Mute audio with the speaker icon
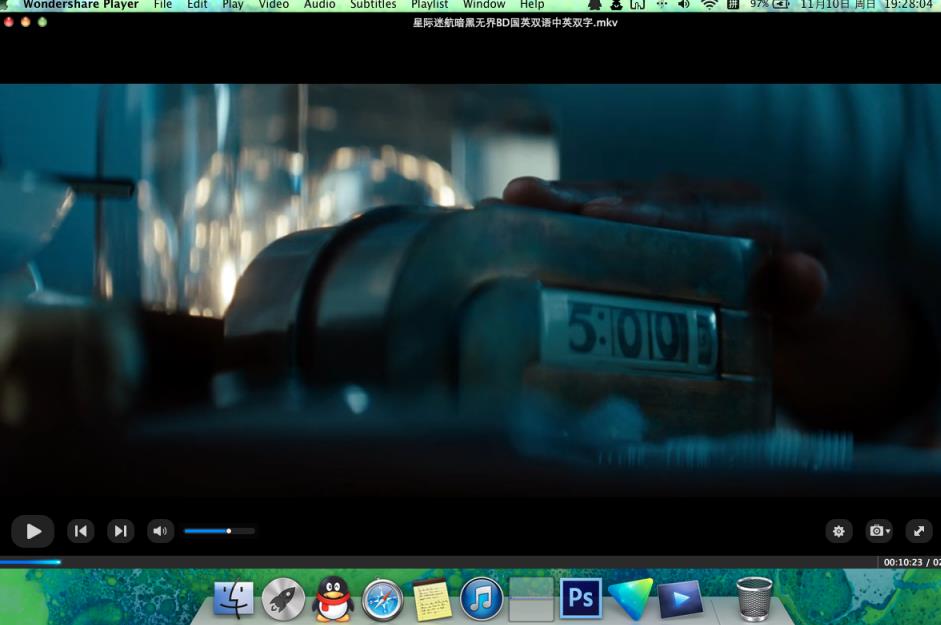This screenshot has height=625, width=941. point(160,531)
